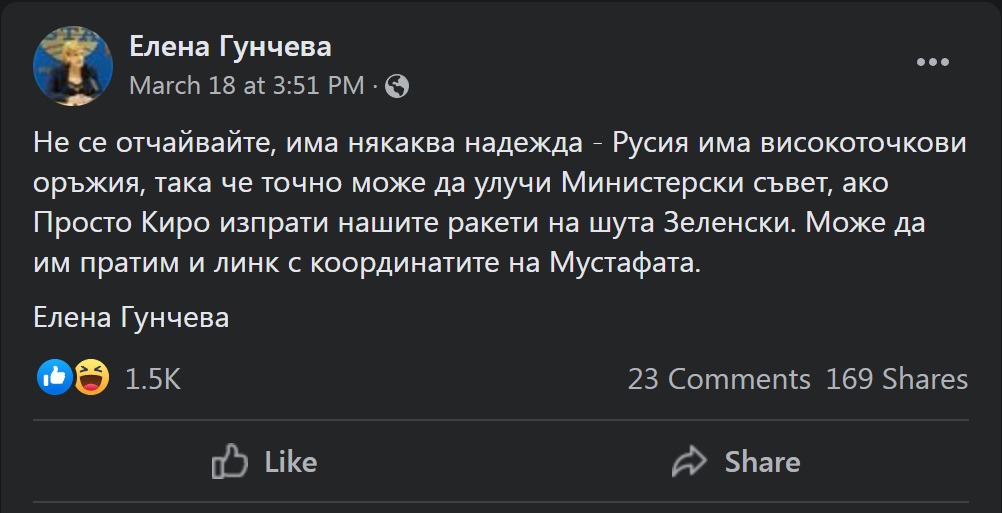This screenshot has height=513, width=1002.
Task: Click the blue thumbs-up reaction icon
Action: point(54,377)
